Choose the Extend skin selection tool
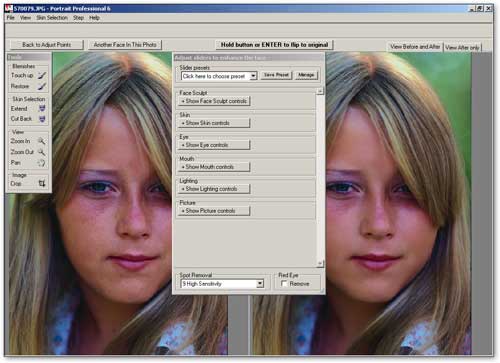Viewport: 500px width, 363px height. tap(28, 109)
